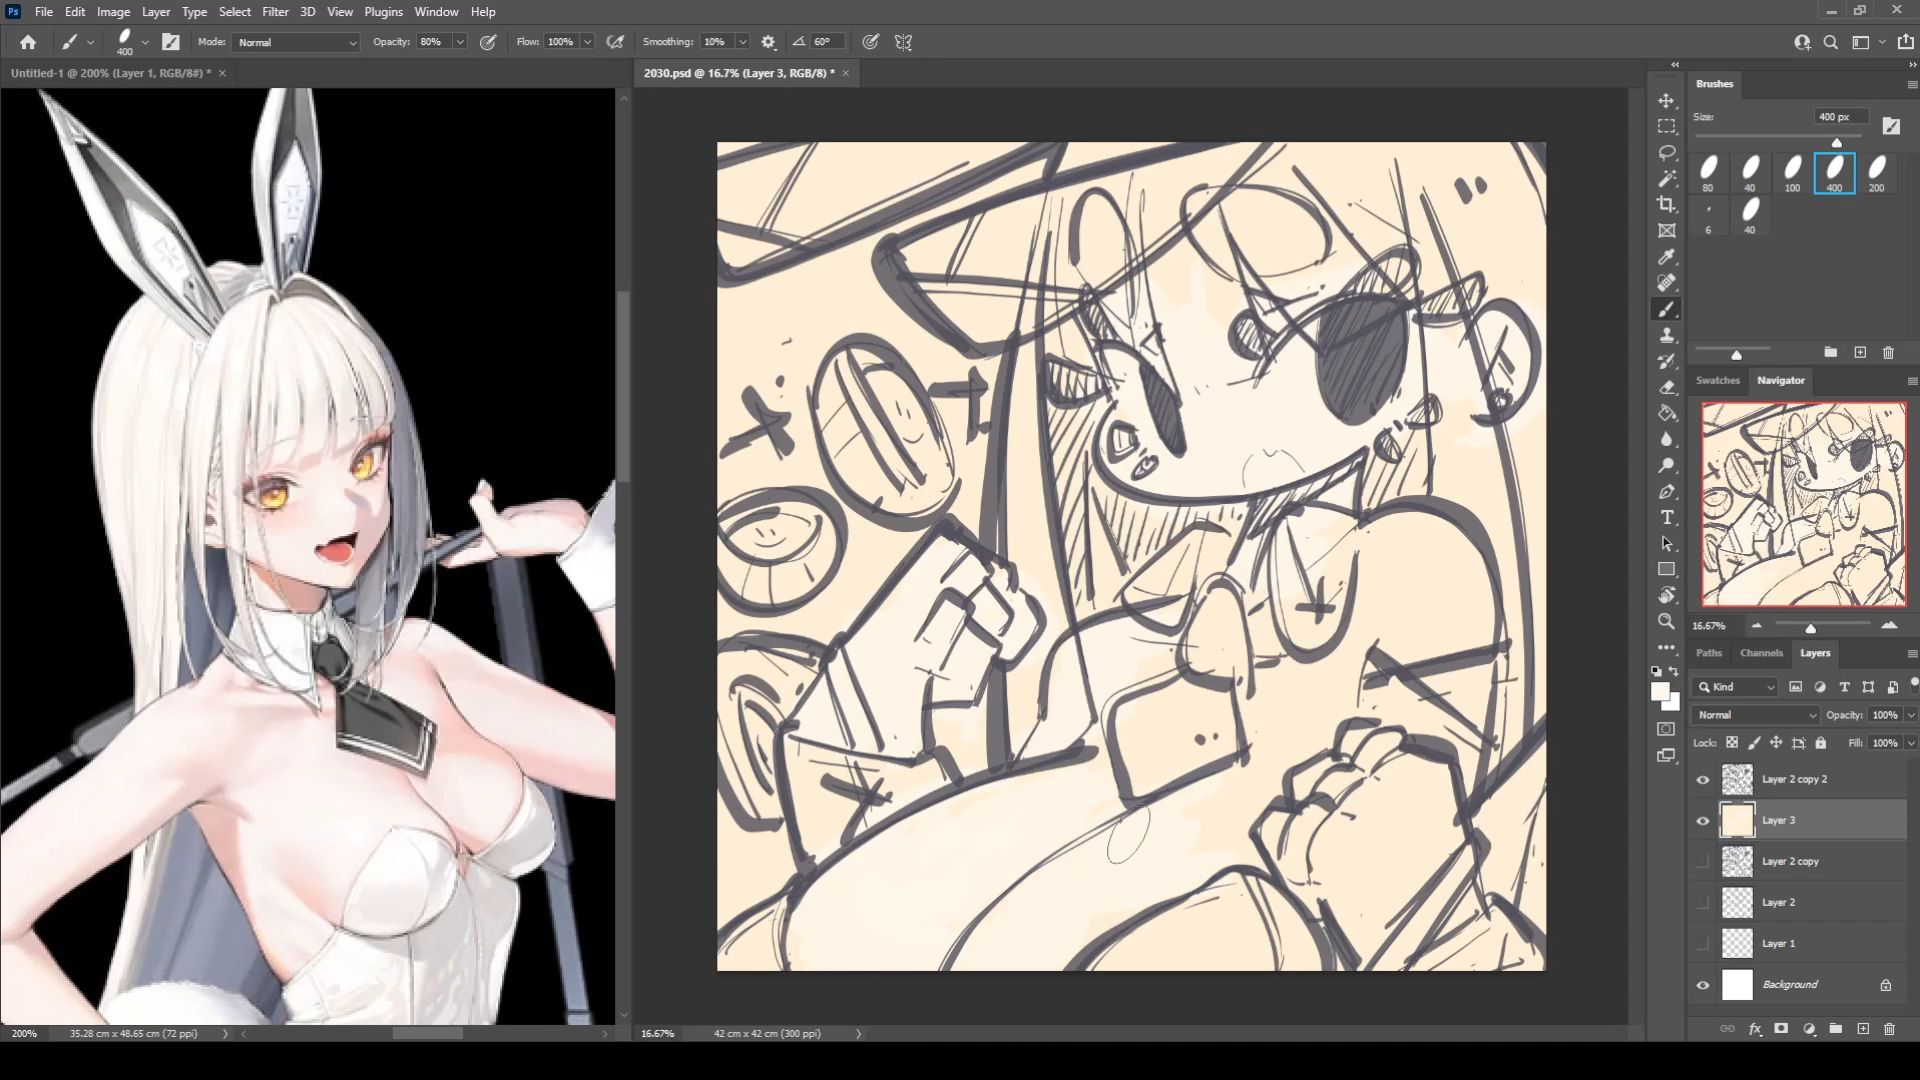
Task: Select the Horizontal Type tool
Action: (x=1666, y=517)
